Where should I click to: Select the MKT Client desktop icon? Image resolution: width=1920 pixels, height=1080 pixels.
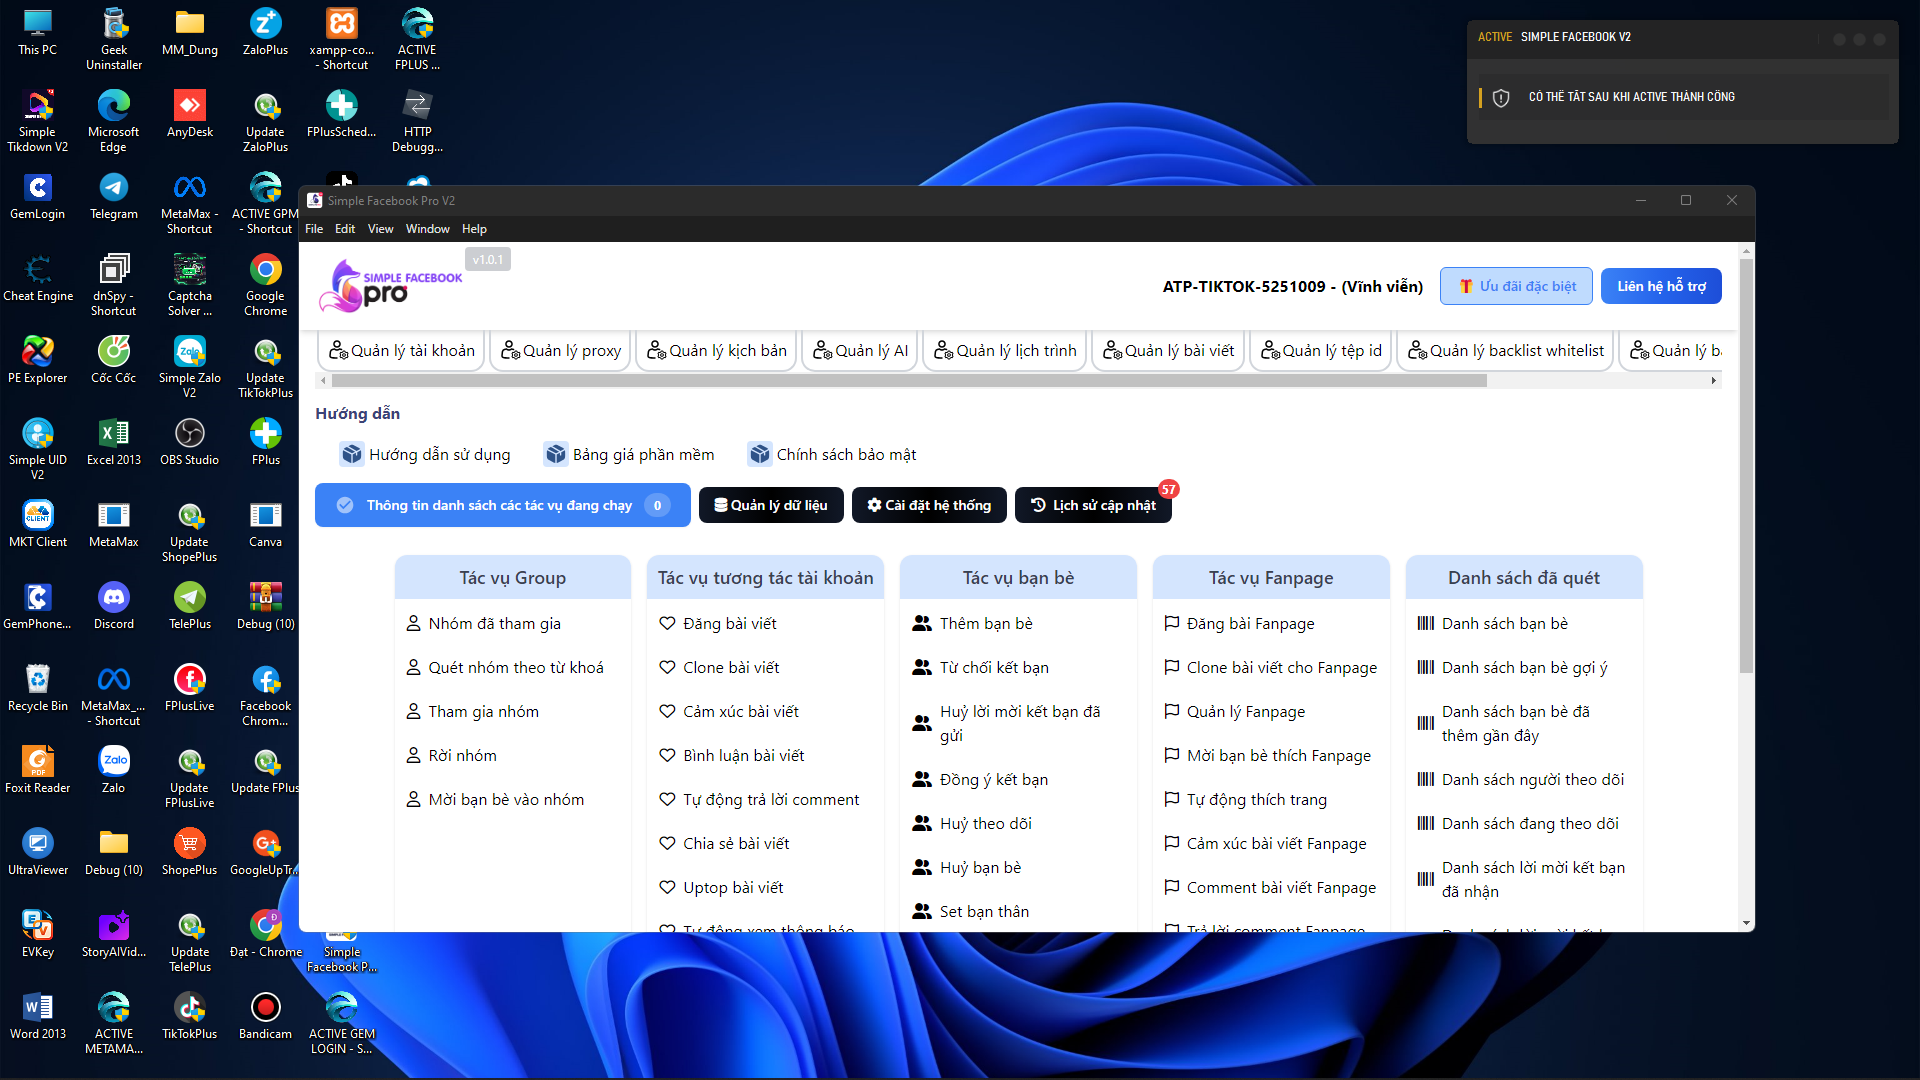(x=38, y=524)
